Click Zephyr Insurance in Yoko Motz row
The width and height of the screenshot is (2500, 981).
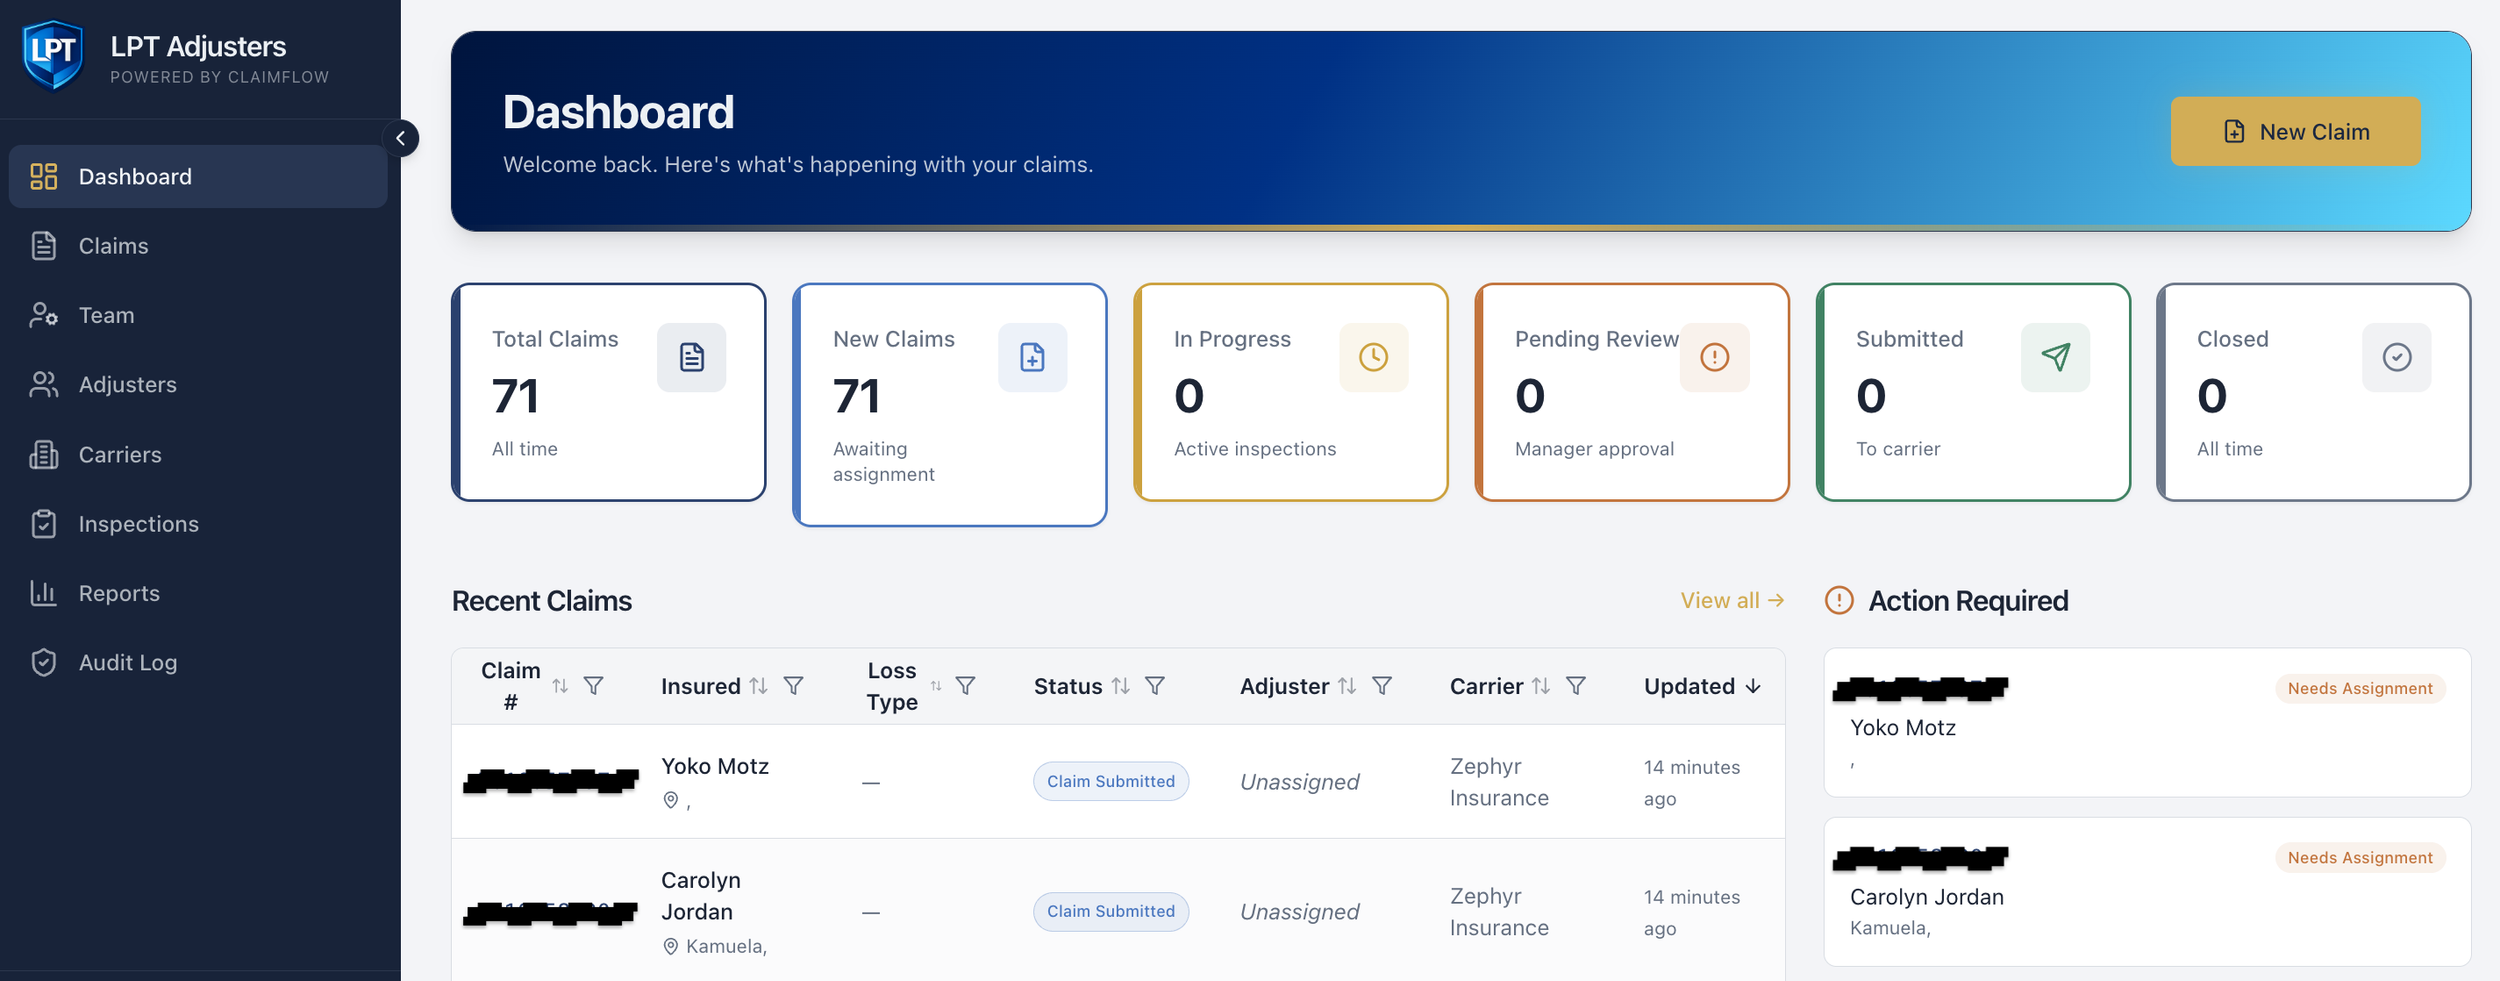click(1499, 782)
